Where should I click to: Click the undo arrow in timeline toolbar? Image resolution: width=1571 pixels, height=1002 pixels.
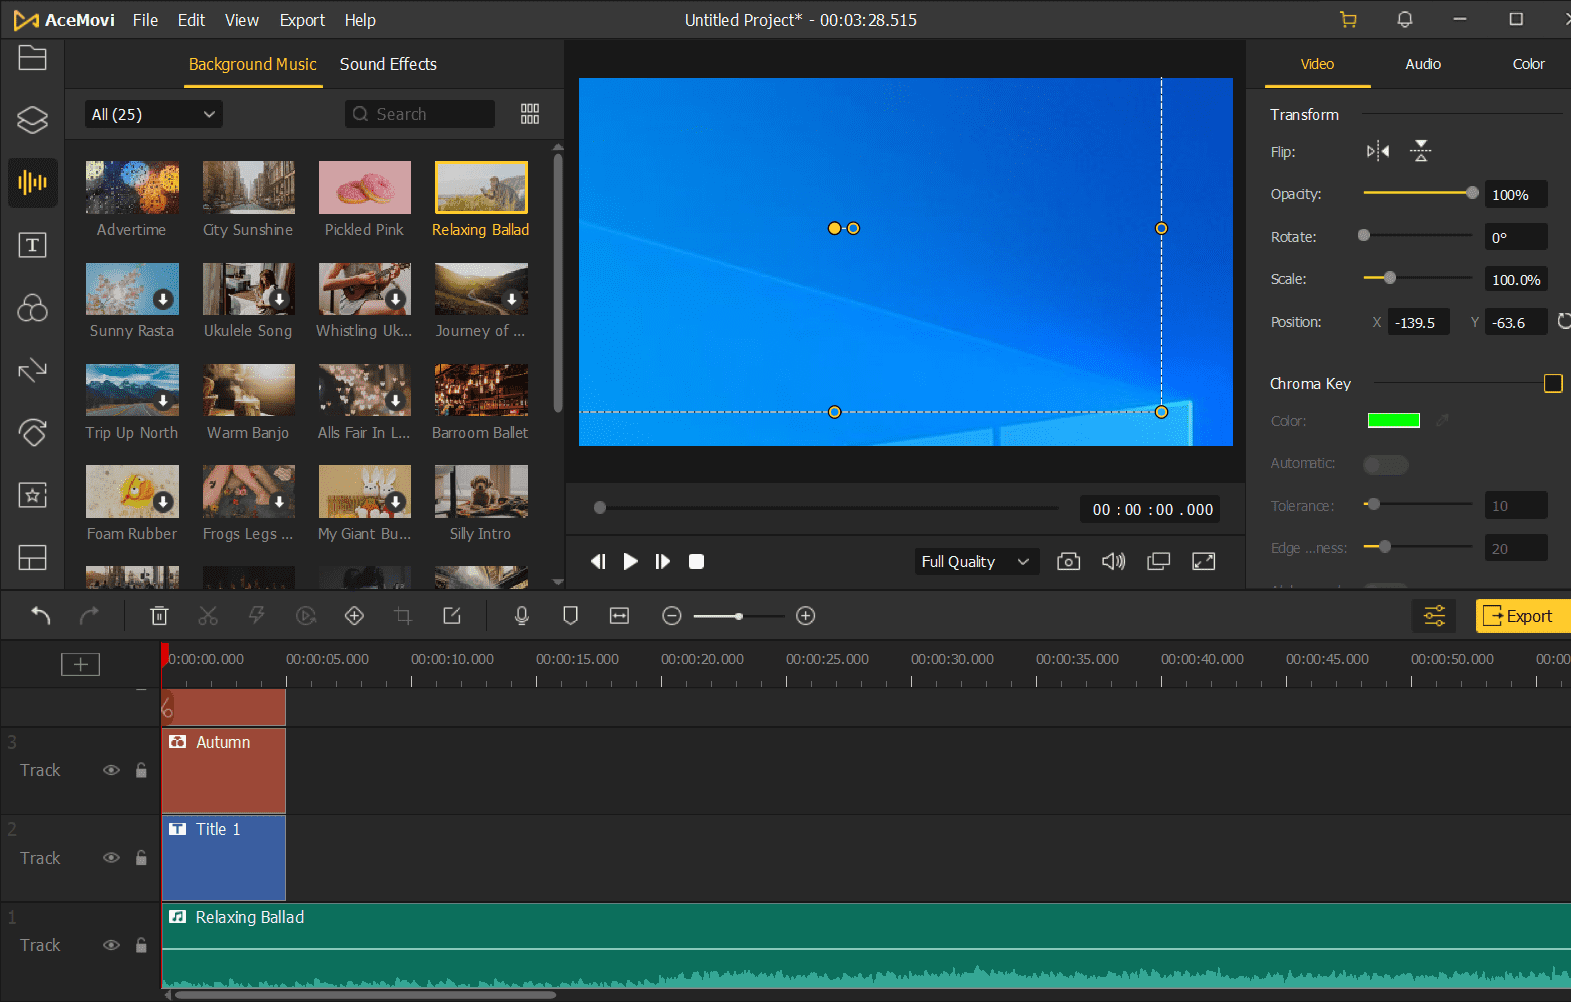[x=41, y=616]
